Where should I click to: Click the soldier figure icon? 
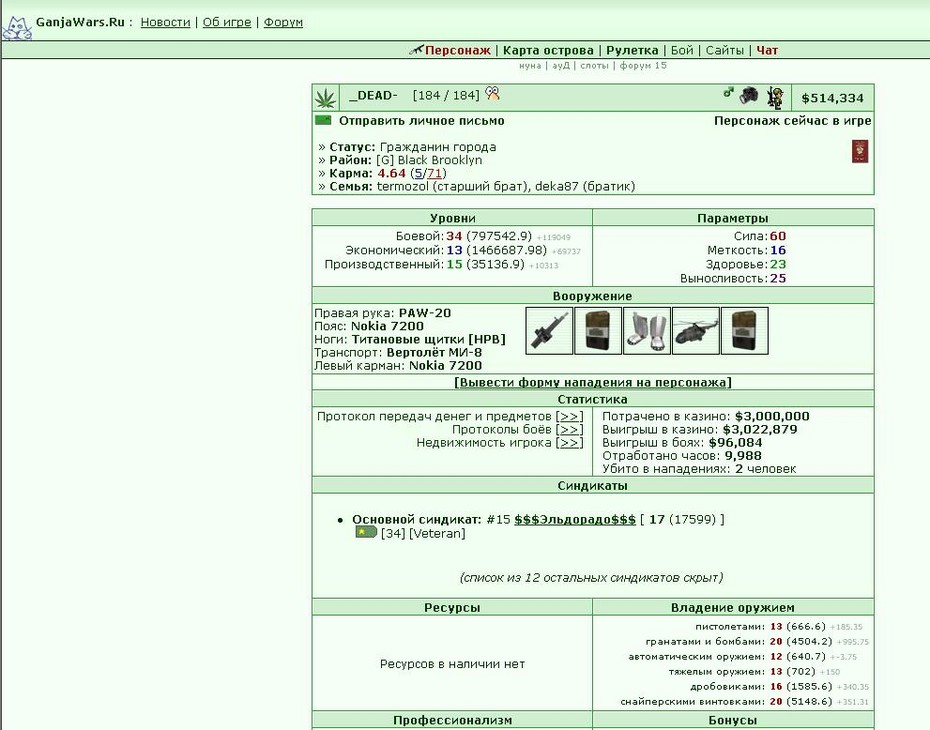[x=775, y=98]
